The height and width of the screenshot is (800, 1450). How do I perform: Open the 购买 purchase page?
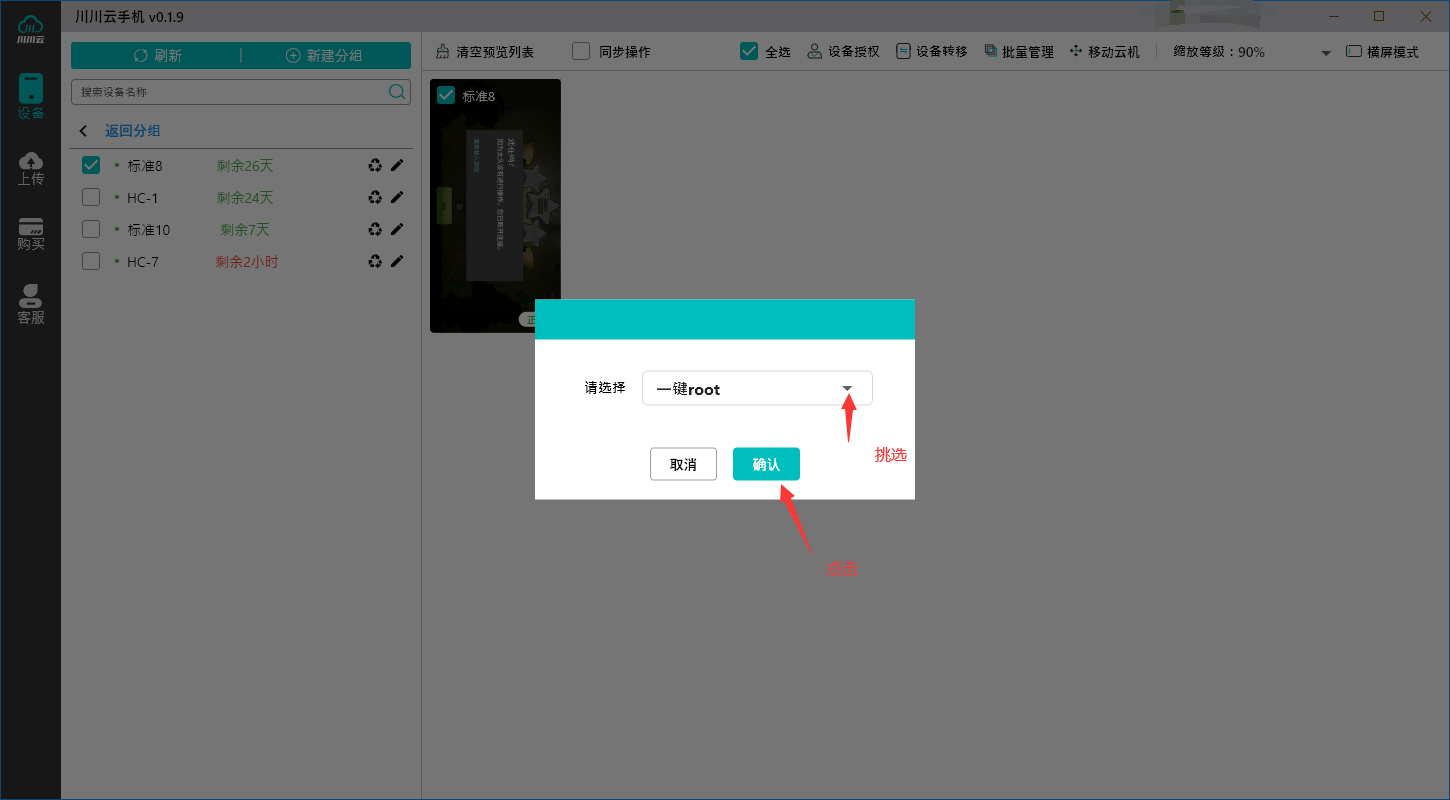point(31,232)
